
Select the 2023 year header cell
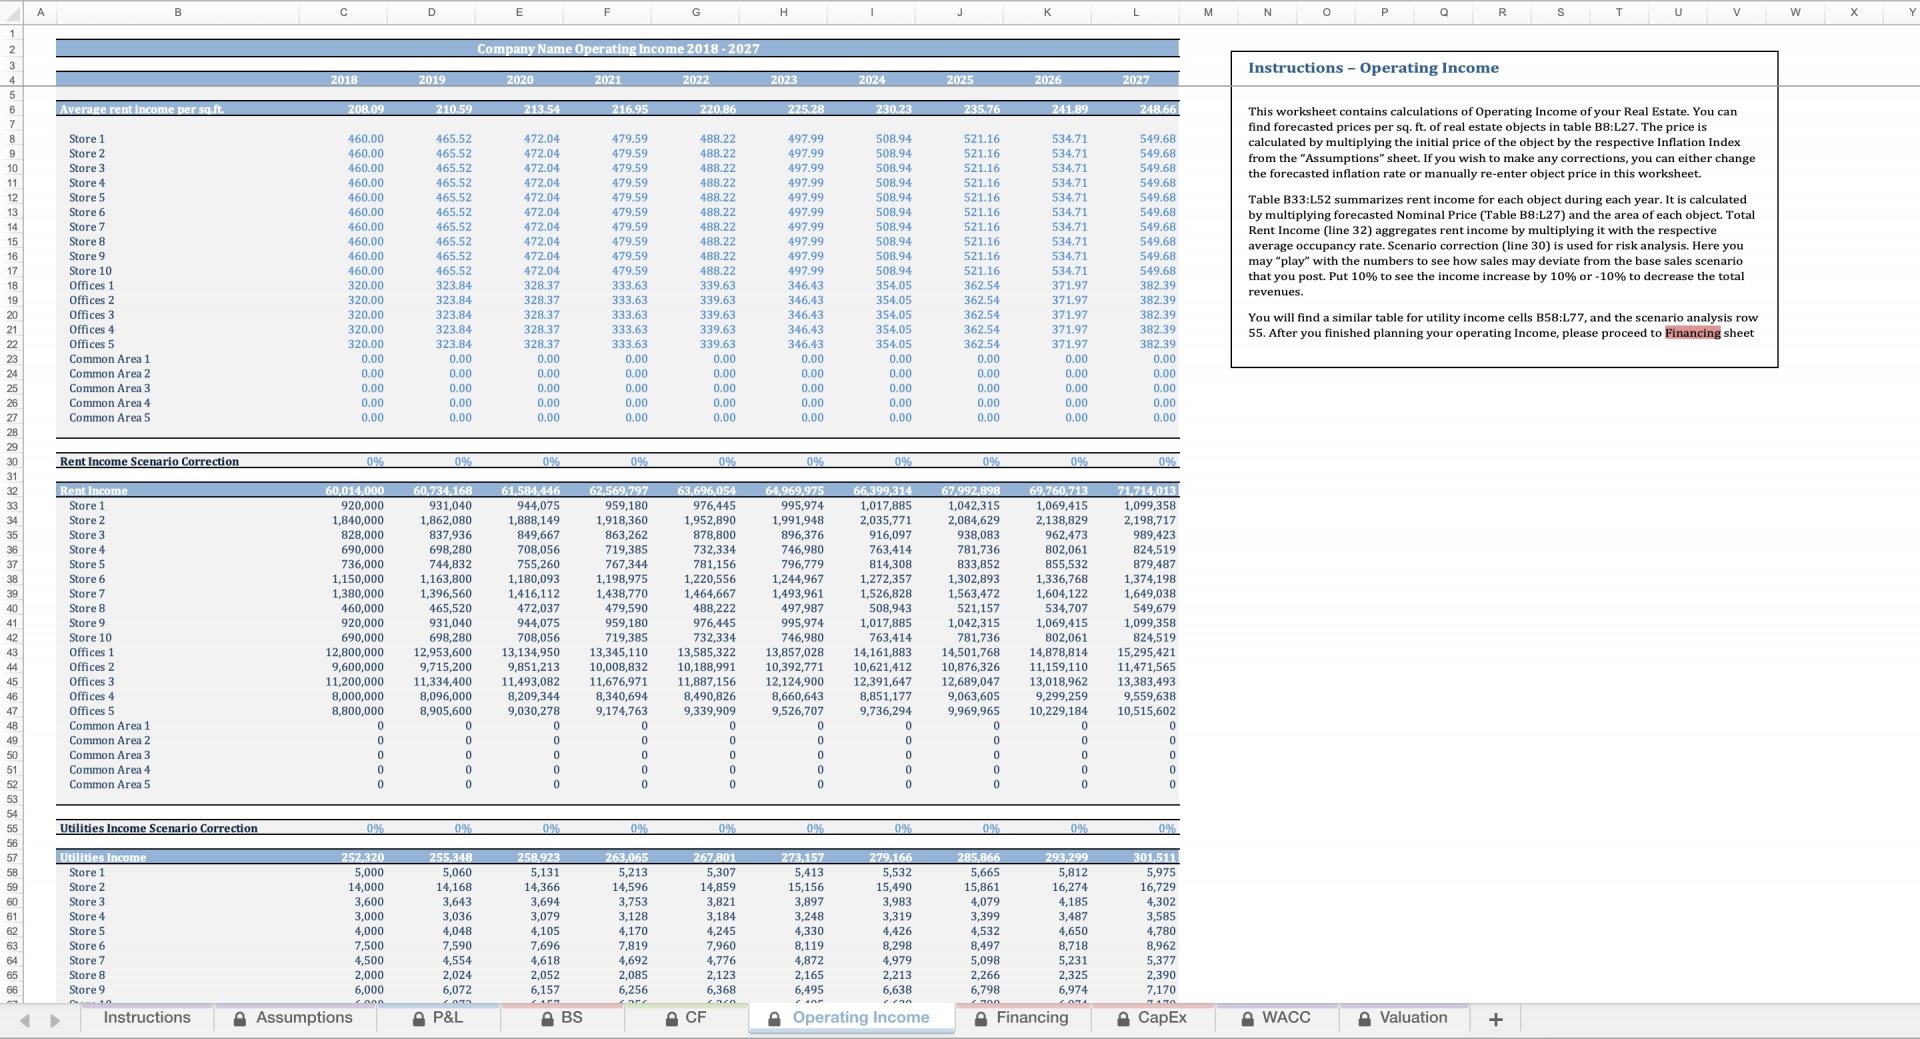tap(783, 80)
